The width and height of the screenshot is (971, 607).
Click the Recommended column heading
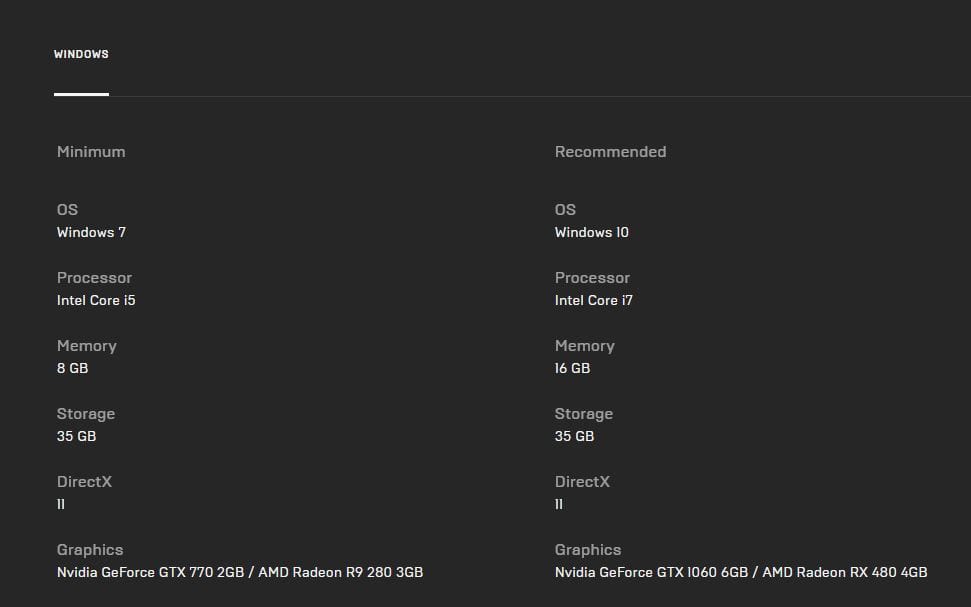click(x=610, y=152)
